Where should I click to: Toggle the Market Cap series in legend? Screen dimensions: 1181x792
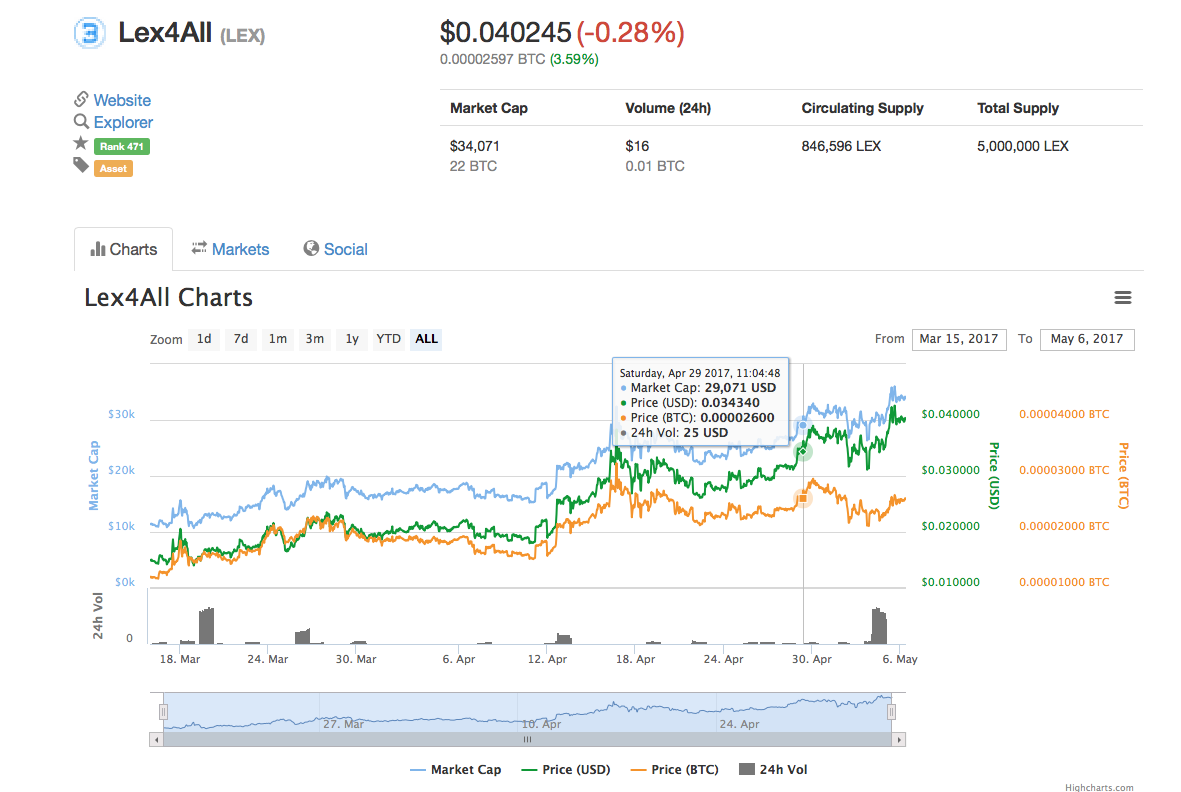point(456,769)
